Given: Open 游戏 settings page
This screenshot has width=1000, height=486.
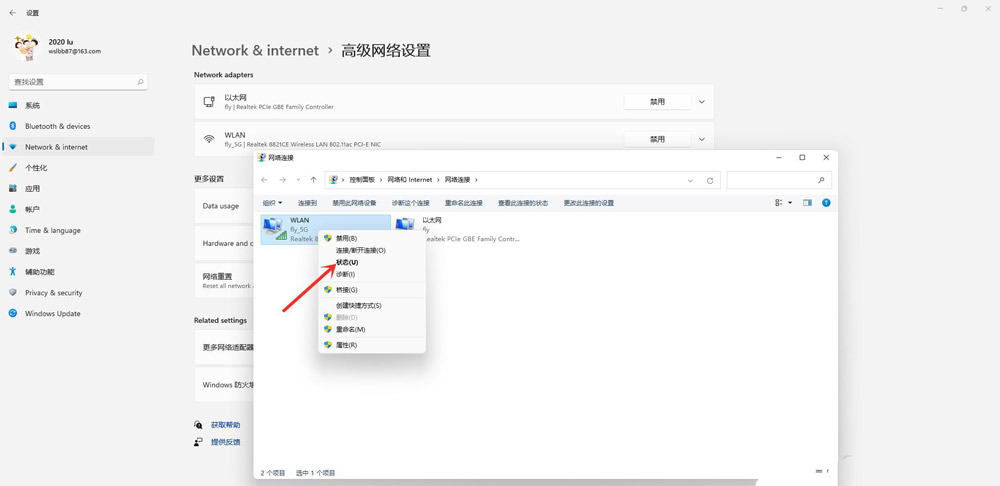Looking at the screenshot, I should coord(78,251).
